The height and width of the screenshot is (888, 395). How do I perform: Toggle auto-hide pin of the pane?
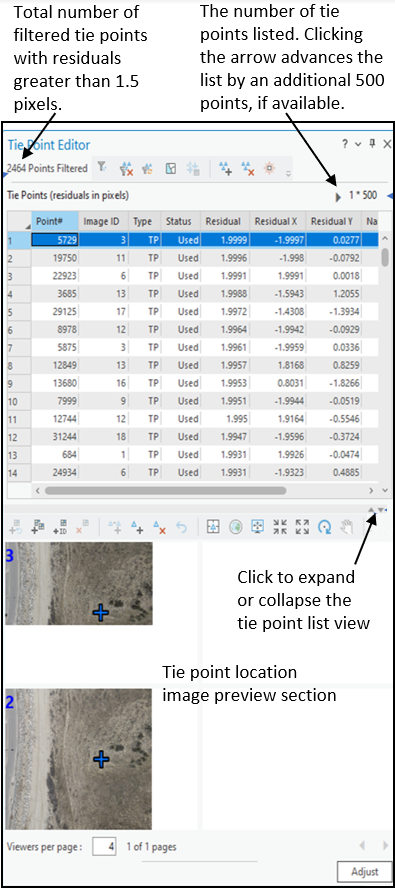[372, 144]
